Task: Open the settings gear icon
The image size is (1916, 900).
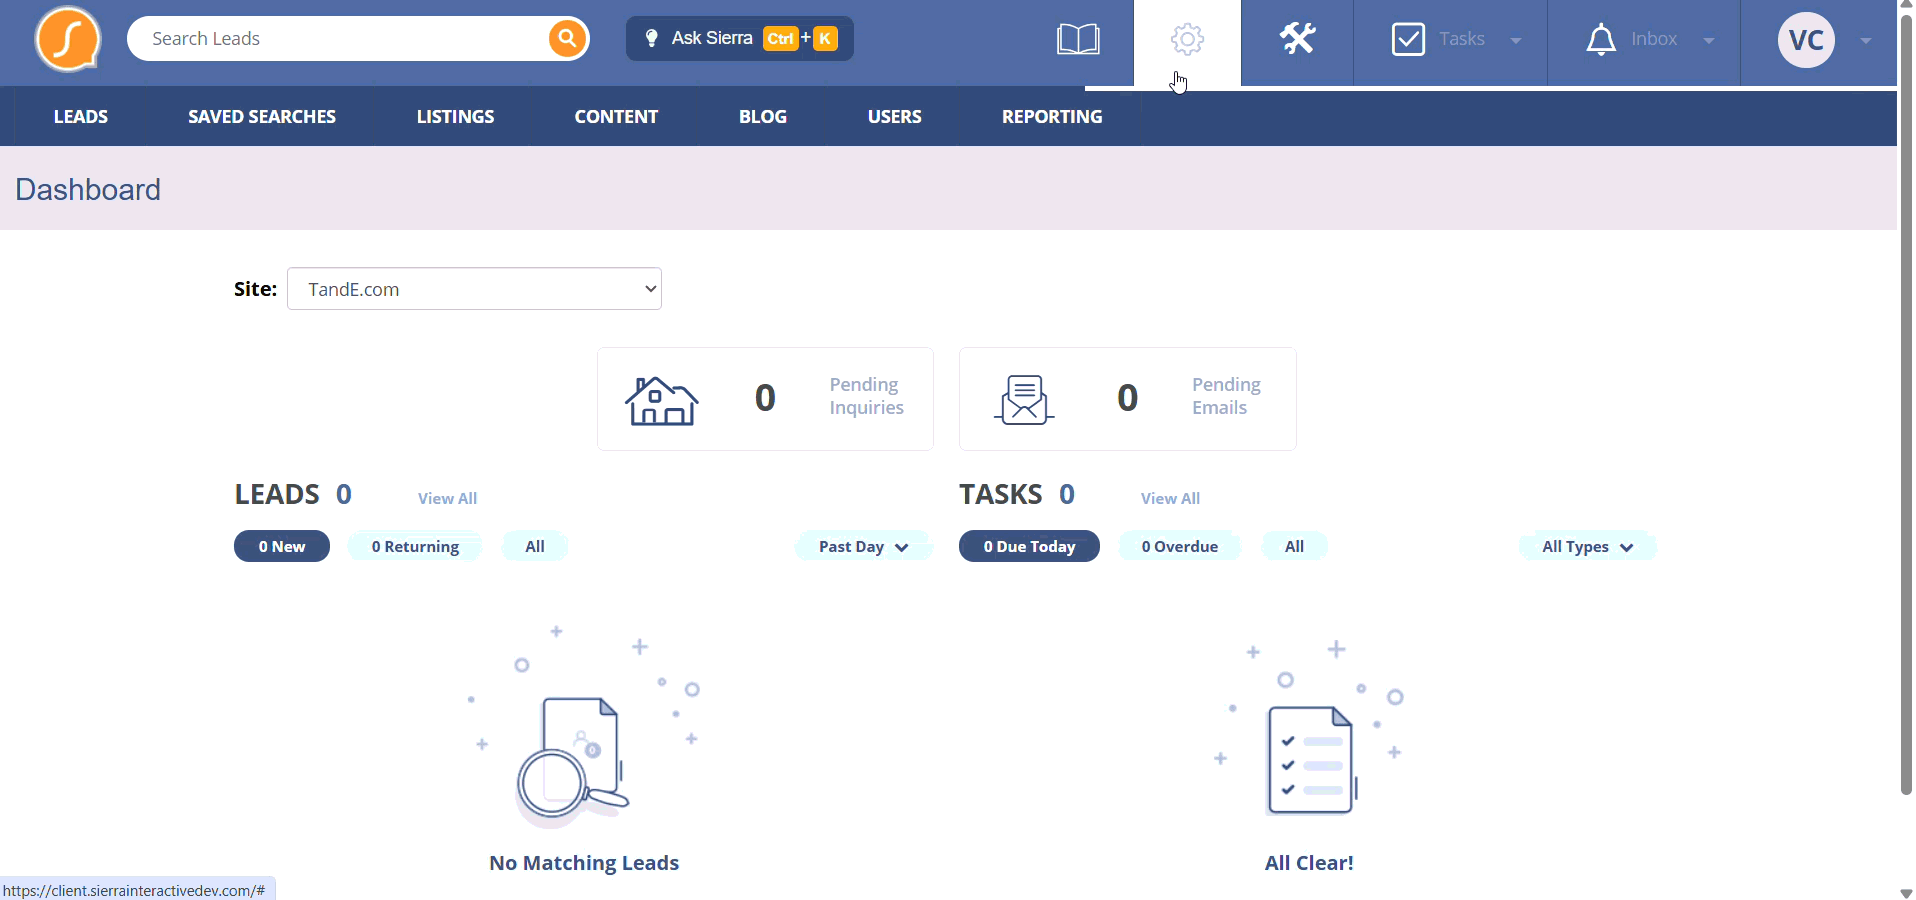Action: coord(1187,40)
